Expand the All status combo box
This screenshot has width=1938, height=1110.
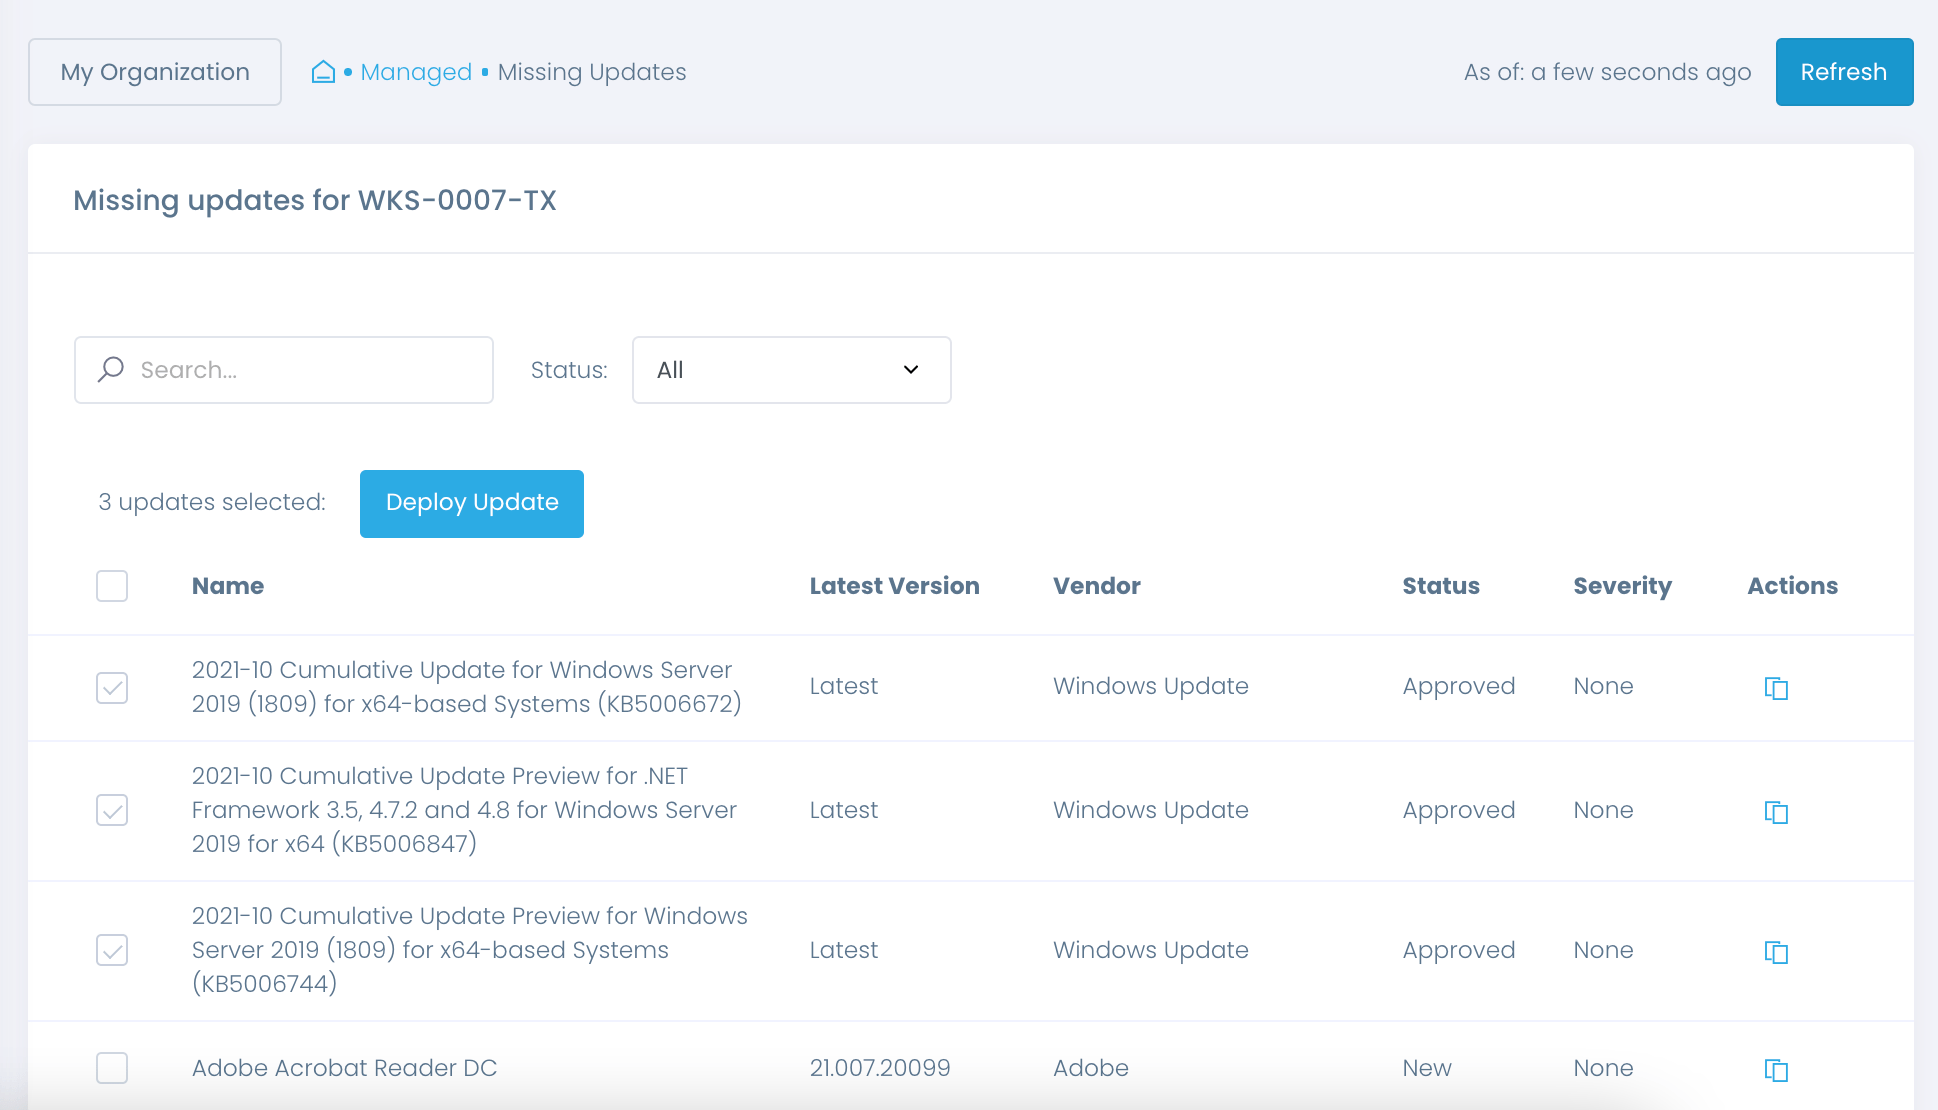coord(791,369)
